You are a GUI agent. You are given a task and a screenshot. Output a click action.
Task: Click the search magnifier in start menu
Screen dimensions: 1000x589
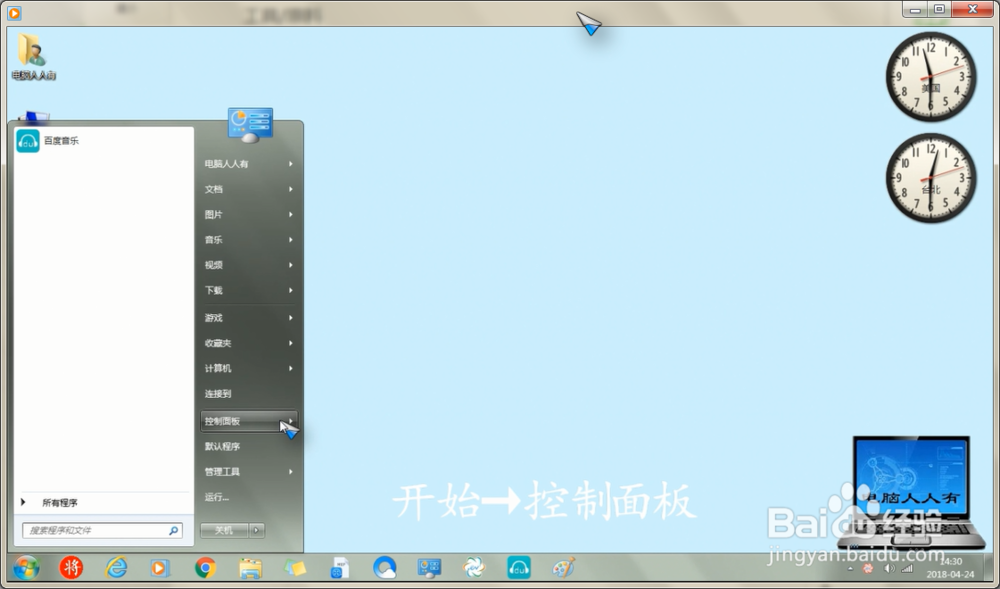click(173, 530)
